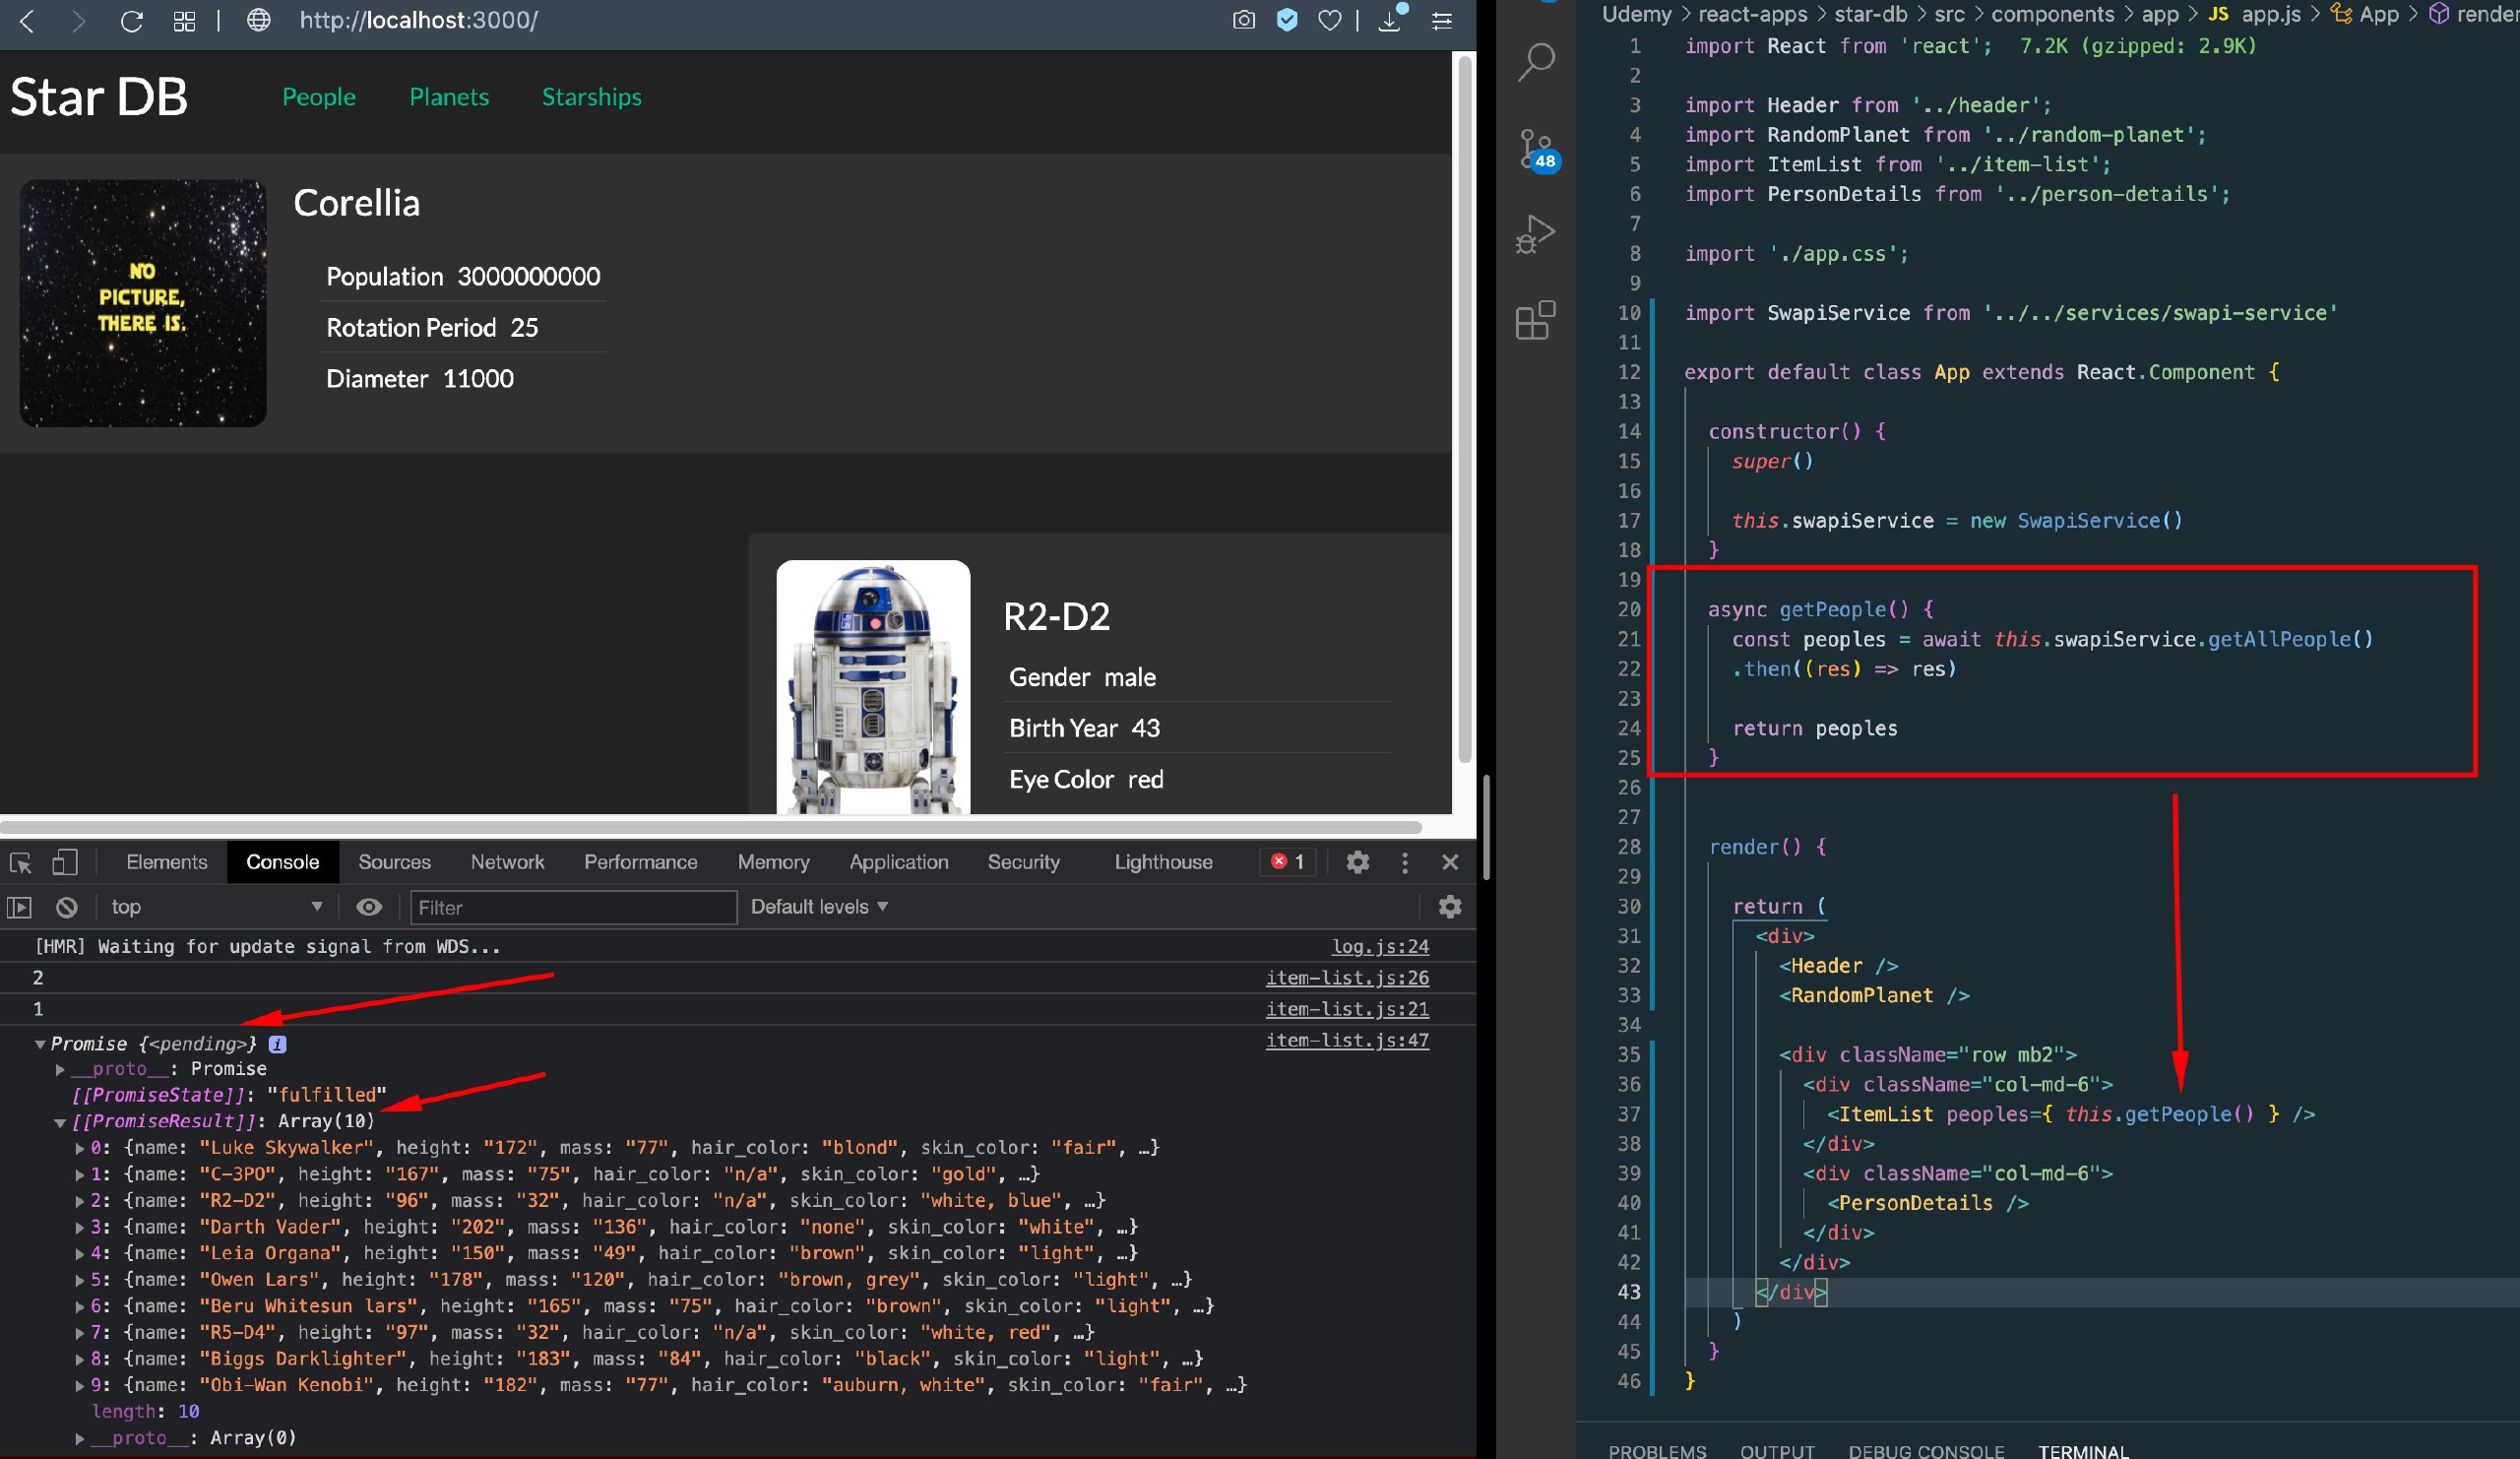
Task: Open item-list.js:47 source link
Action: click(x=1346, y=1040)
